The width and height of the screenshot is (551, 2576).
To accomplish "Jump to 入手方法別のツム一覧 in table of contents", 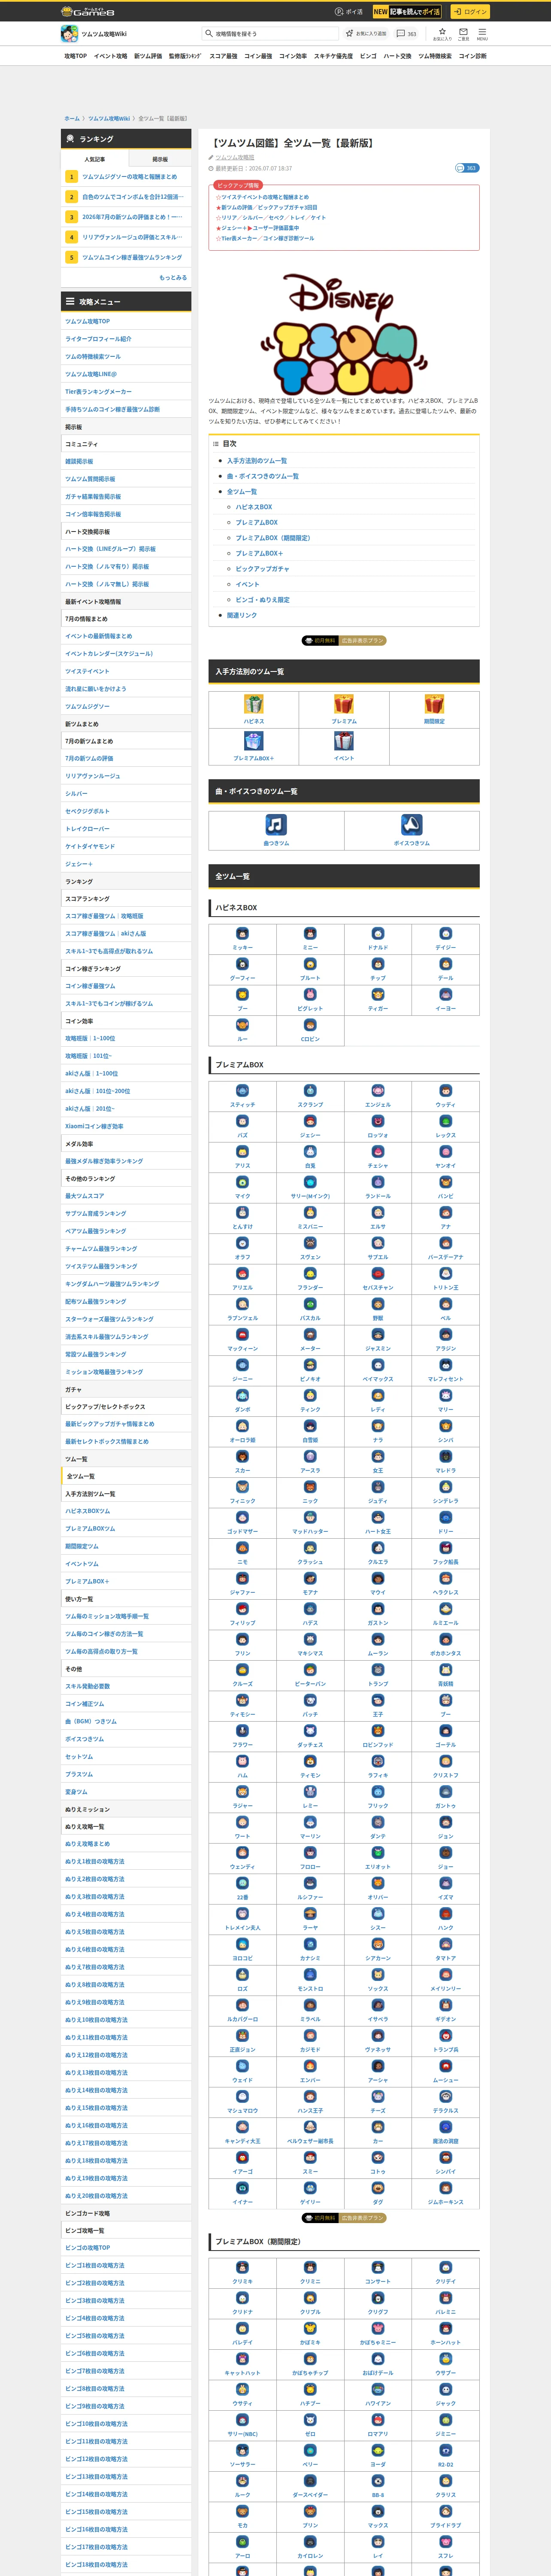I will [x=257, y=461].
